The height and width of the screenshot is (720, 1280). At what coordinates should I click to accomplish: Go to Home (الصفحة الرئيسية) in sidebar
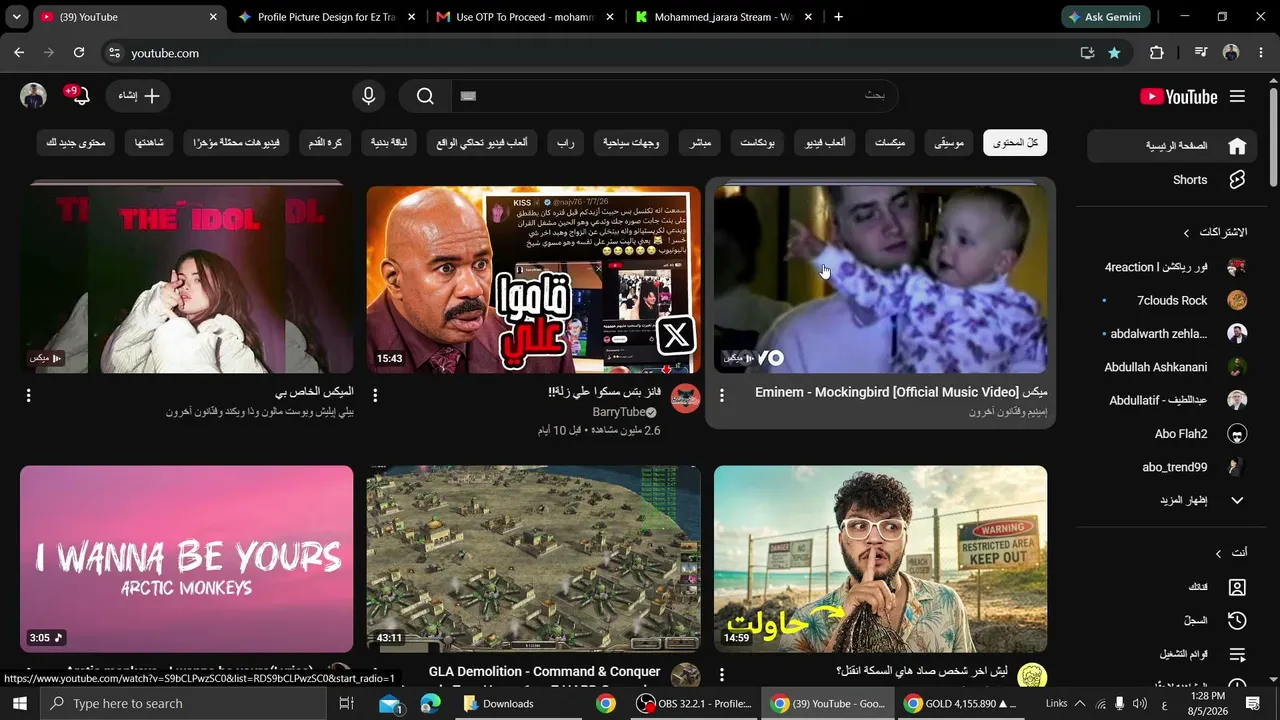pyautogui.click(x=1172, y=146)
